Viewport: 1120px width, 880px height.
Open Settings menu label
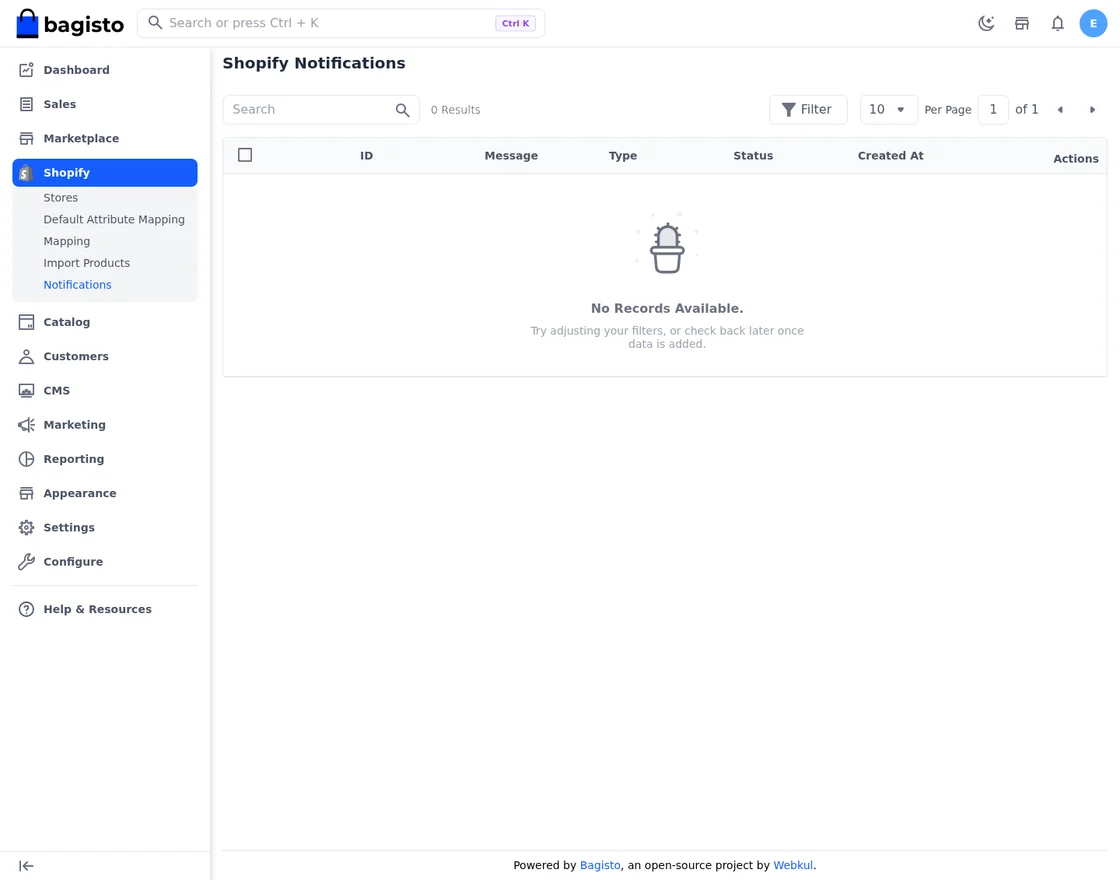pos(69,528)
